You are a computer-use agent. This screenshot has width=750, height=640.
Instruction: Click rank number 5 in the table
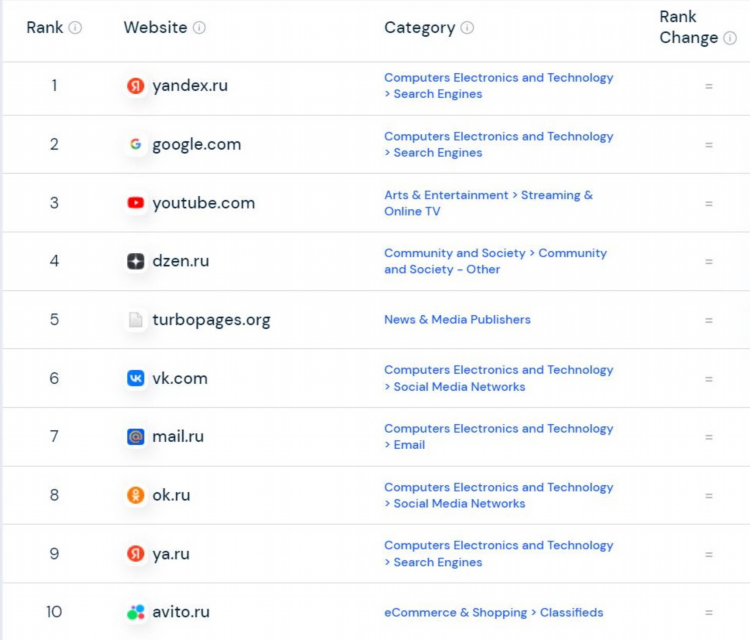coord(55,320)
